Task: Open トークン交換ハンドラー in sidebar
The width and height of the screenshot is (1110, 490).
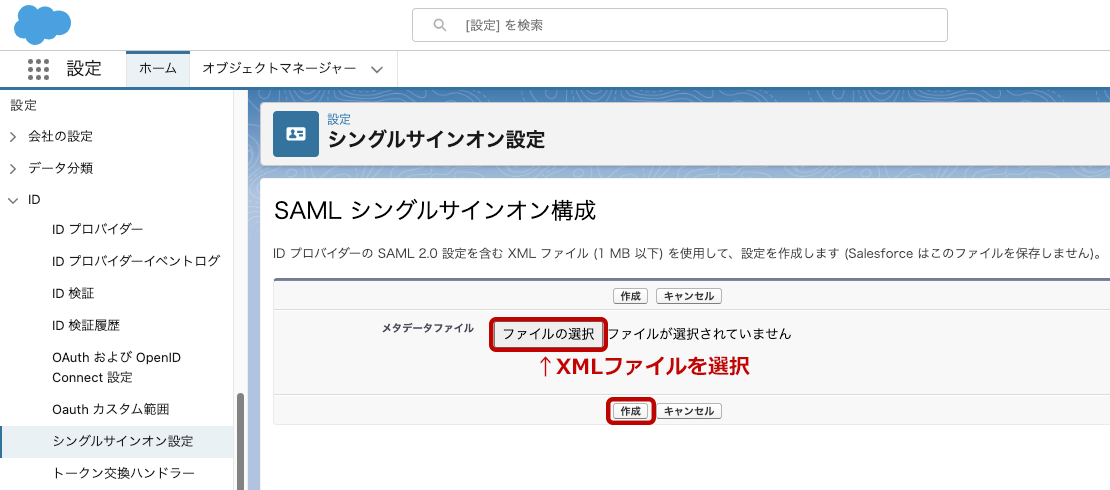Action: click(123, 473)
